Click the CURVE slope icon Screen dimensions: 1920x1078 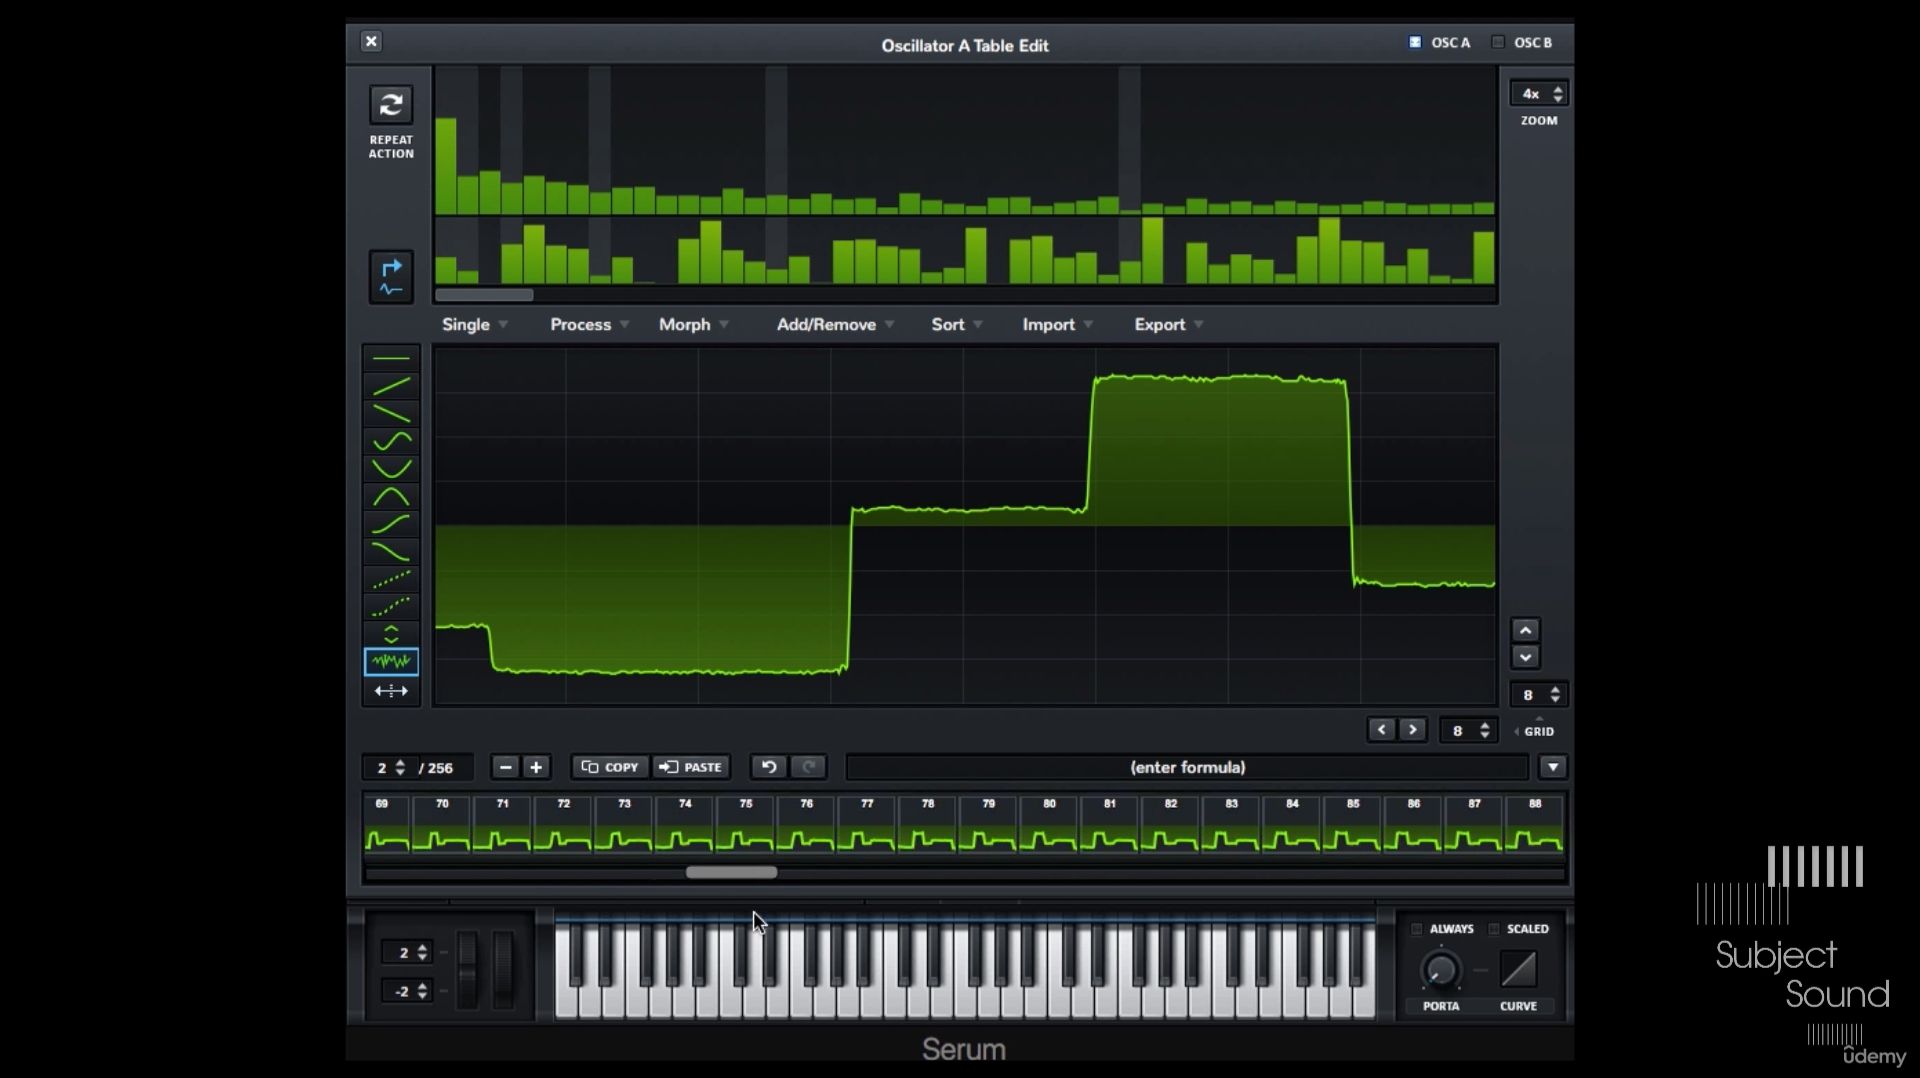pos(1518,969)
